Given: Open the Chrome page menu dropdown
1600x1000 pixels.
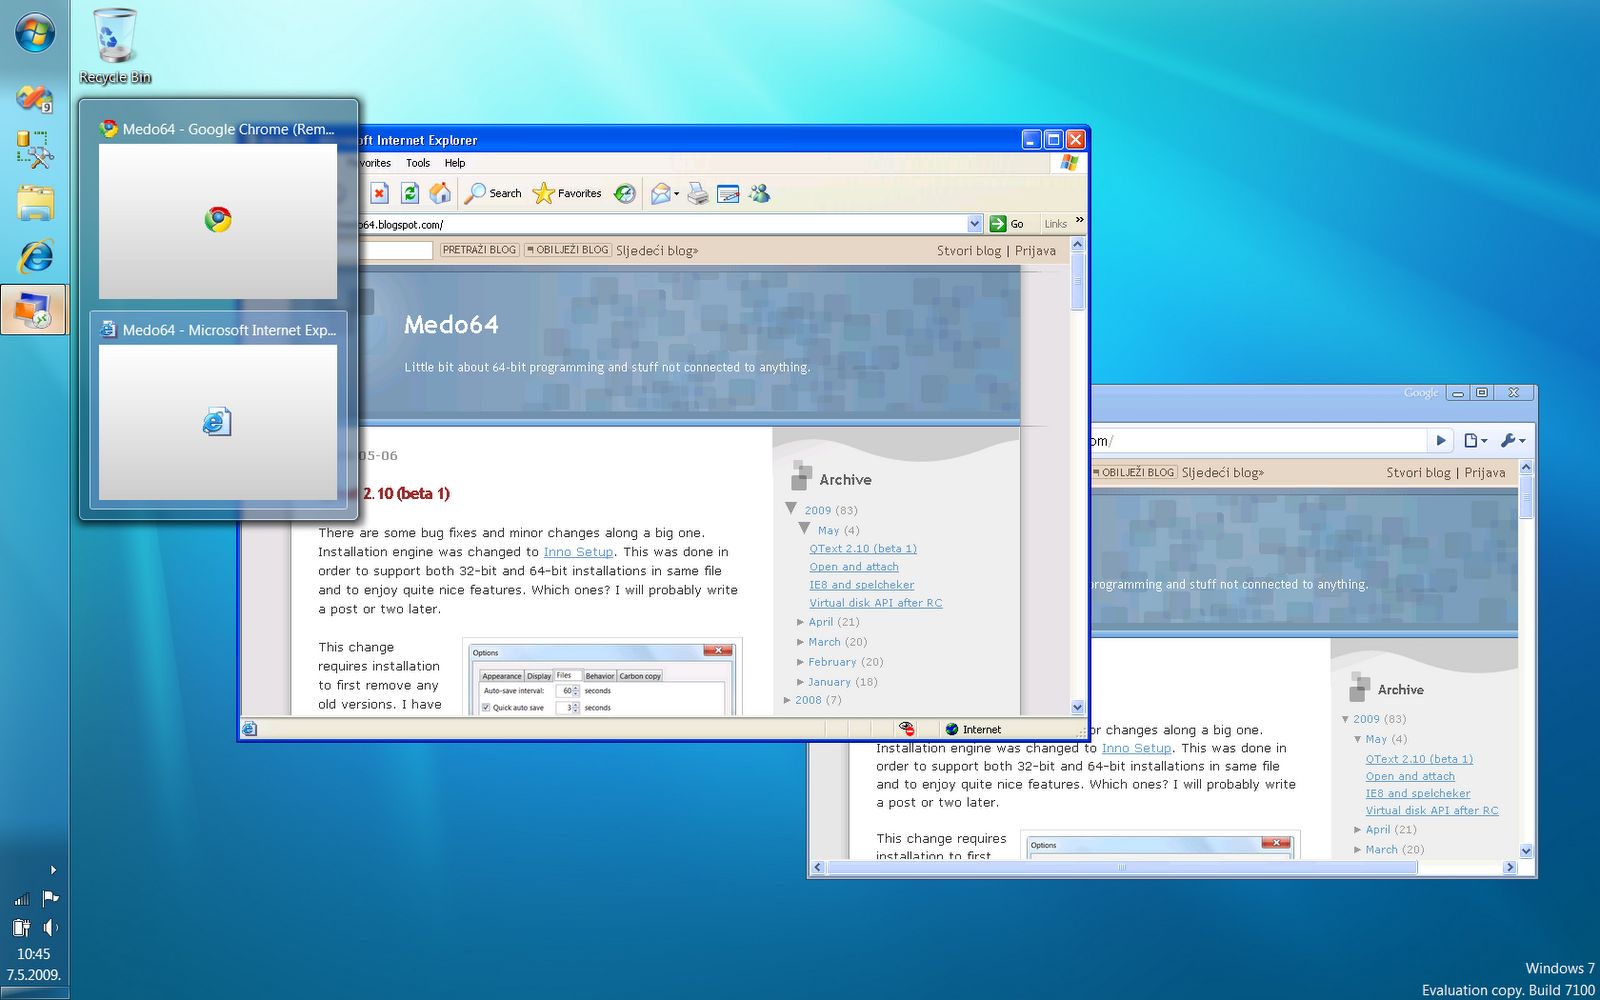Looking at the screenshot, I should [1475, 440].
